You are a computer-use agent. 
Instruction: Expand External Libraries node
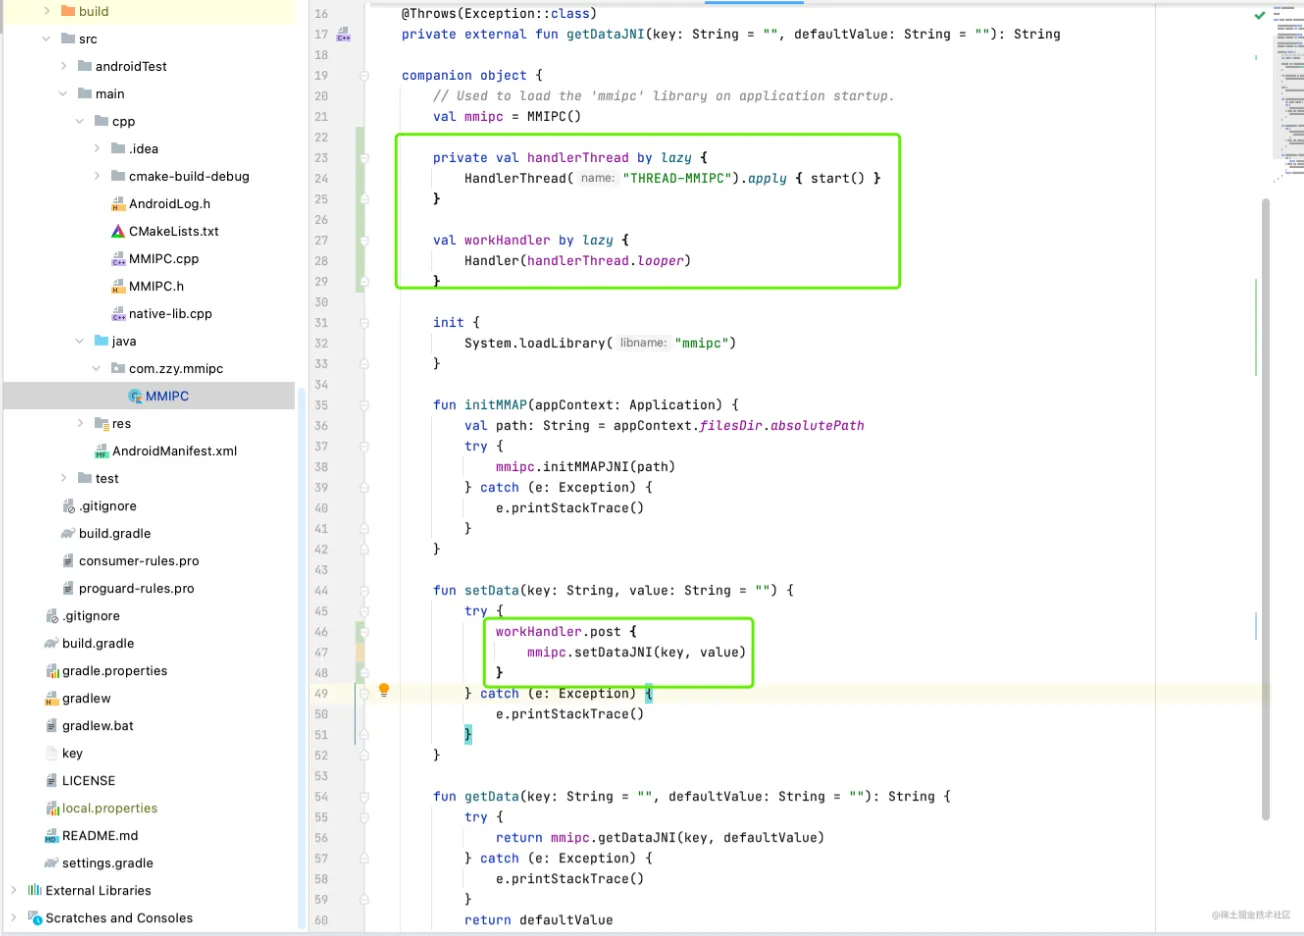click(13, 890)
